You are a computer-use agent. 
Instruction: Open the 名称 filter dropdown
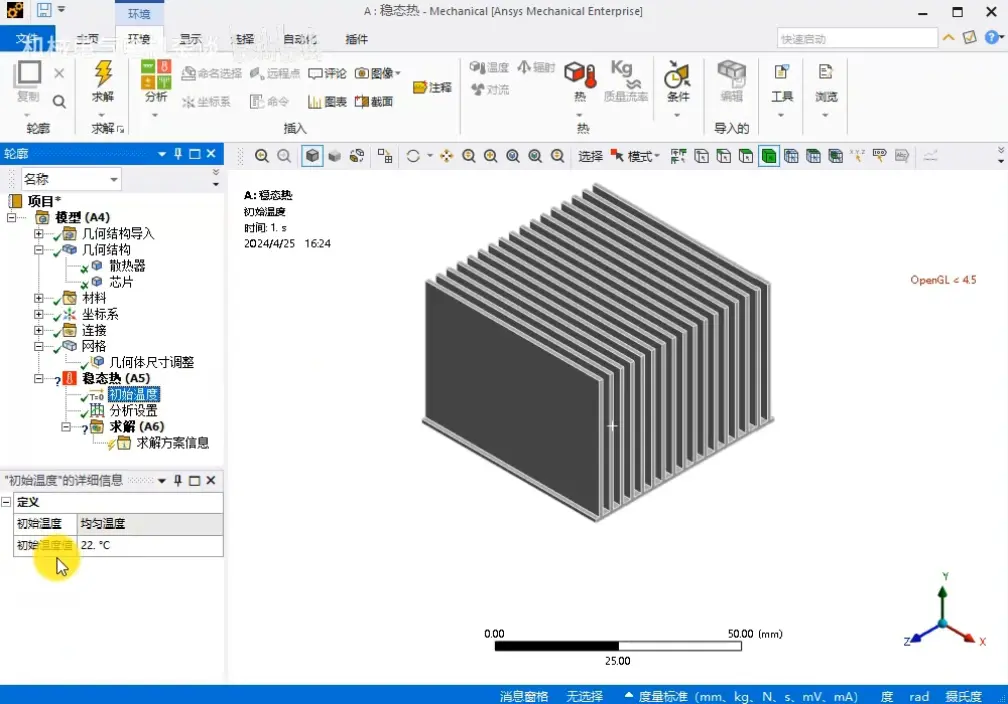(x=71, y=179)
